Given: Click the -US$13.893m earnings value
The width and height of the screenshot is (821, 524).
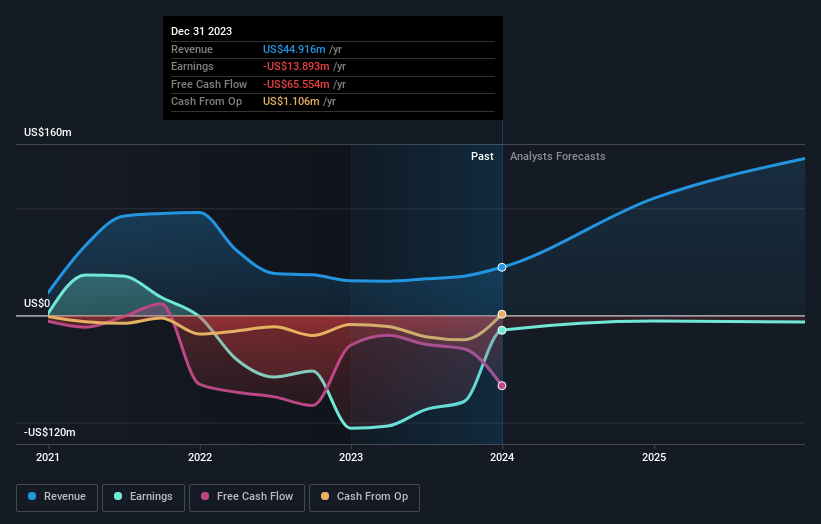Looking at the screenshot, I should click(296, 66).
